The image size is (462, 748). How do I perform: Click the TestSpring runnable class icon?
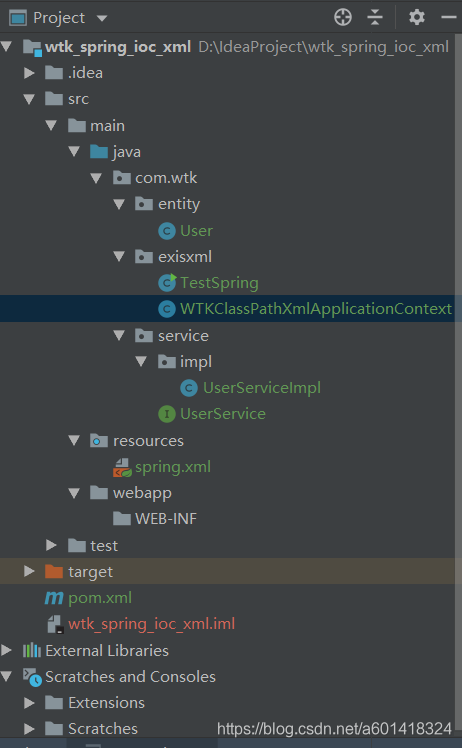click(167, 283)
